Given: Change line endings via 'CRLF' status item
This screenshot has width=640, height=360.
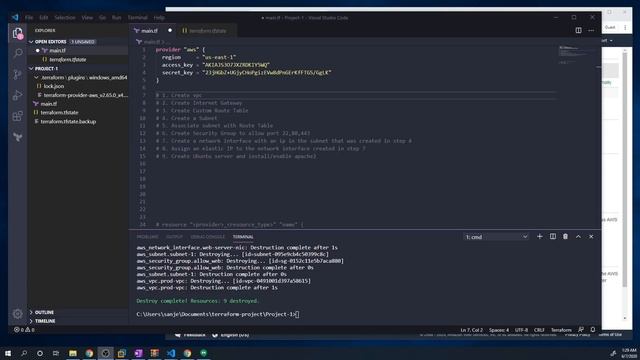Looking at the screenshot, I should (539, 330).
